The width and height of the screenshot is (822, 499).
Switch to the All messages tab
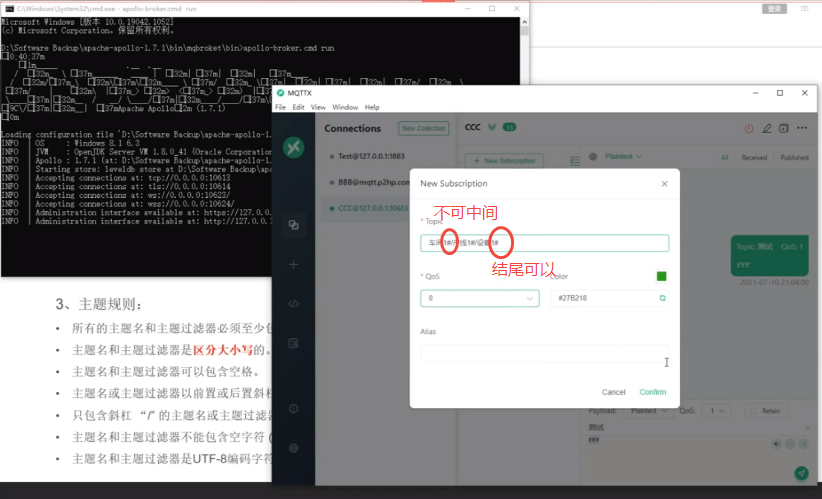(724, 157)
